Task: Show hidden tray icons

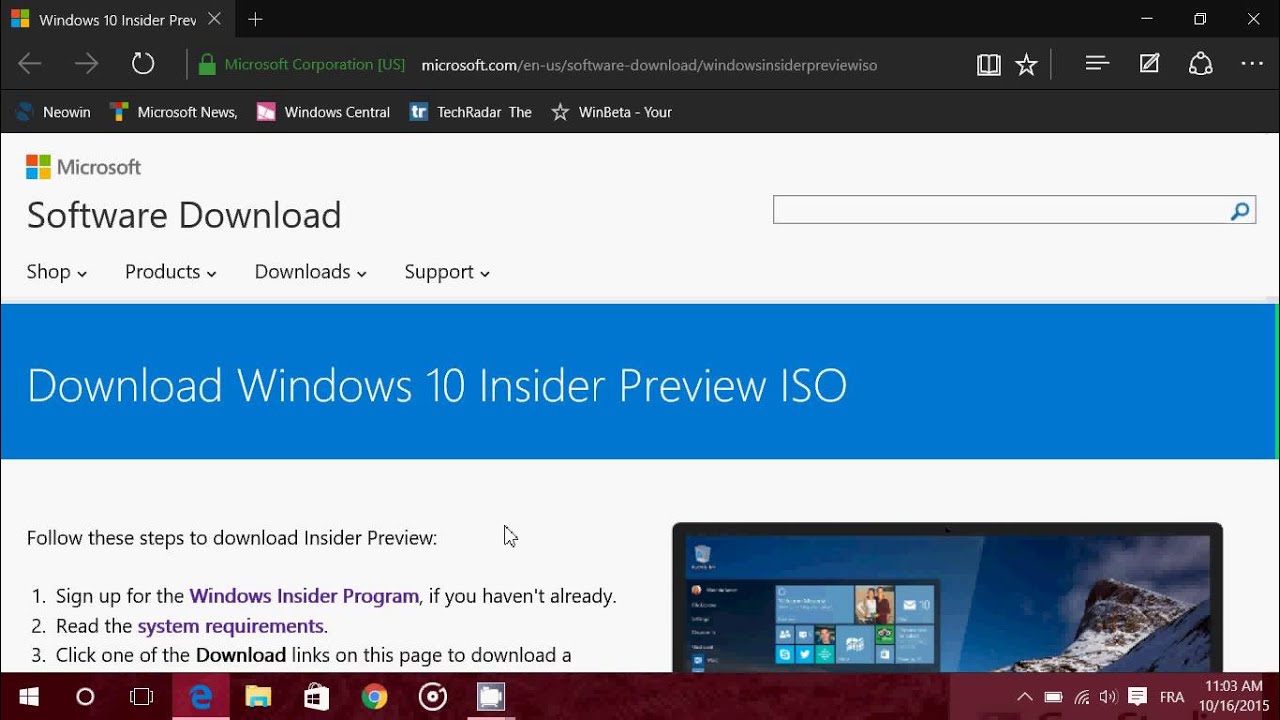Action: [1025, 697]
